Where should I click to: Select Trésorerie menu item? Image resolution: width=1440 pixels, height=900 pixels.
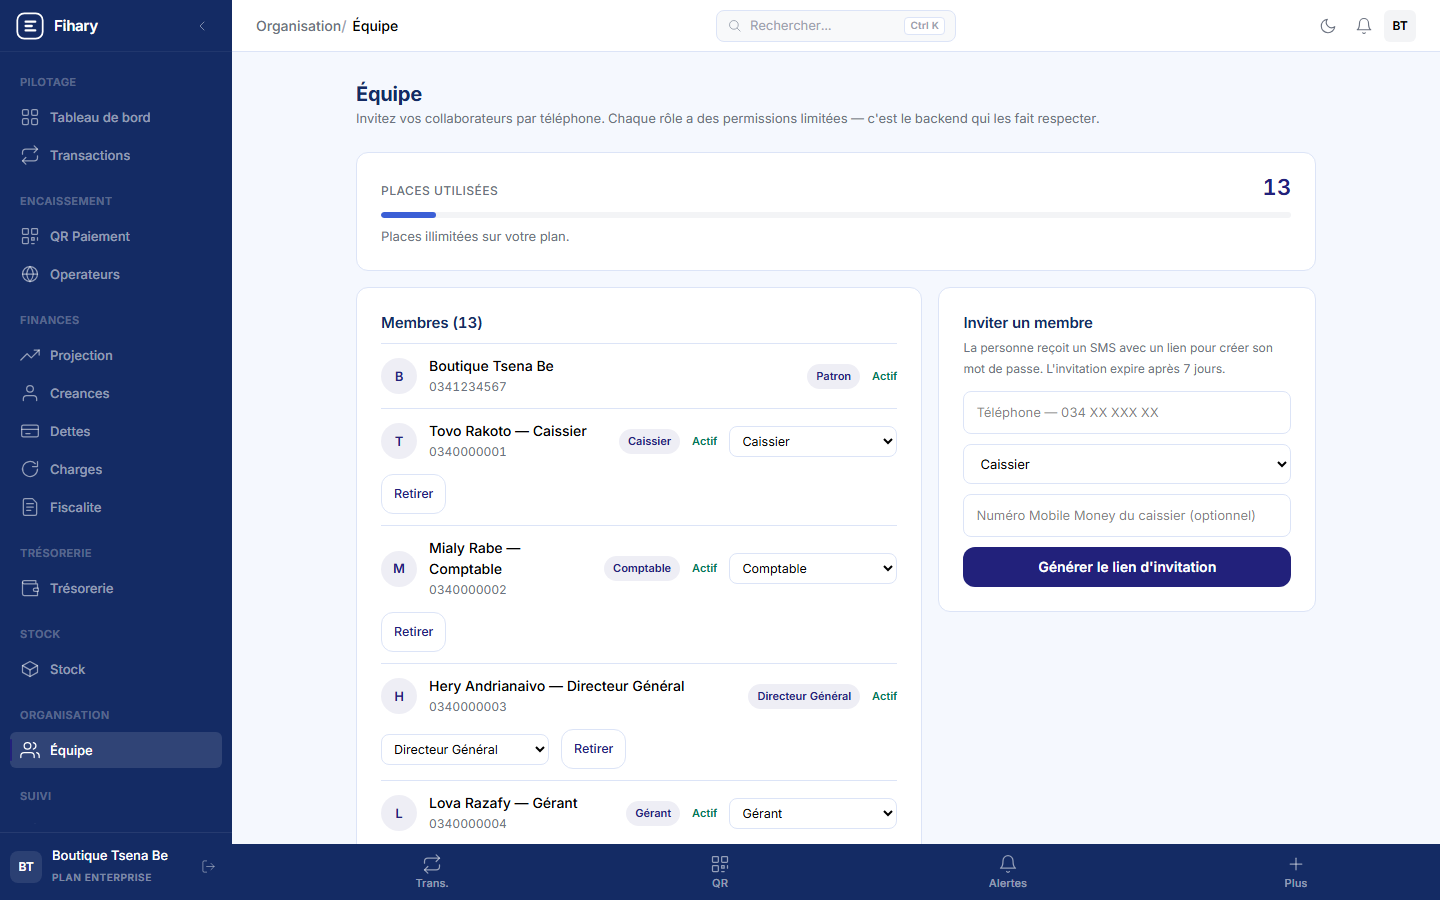[116, 588]
